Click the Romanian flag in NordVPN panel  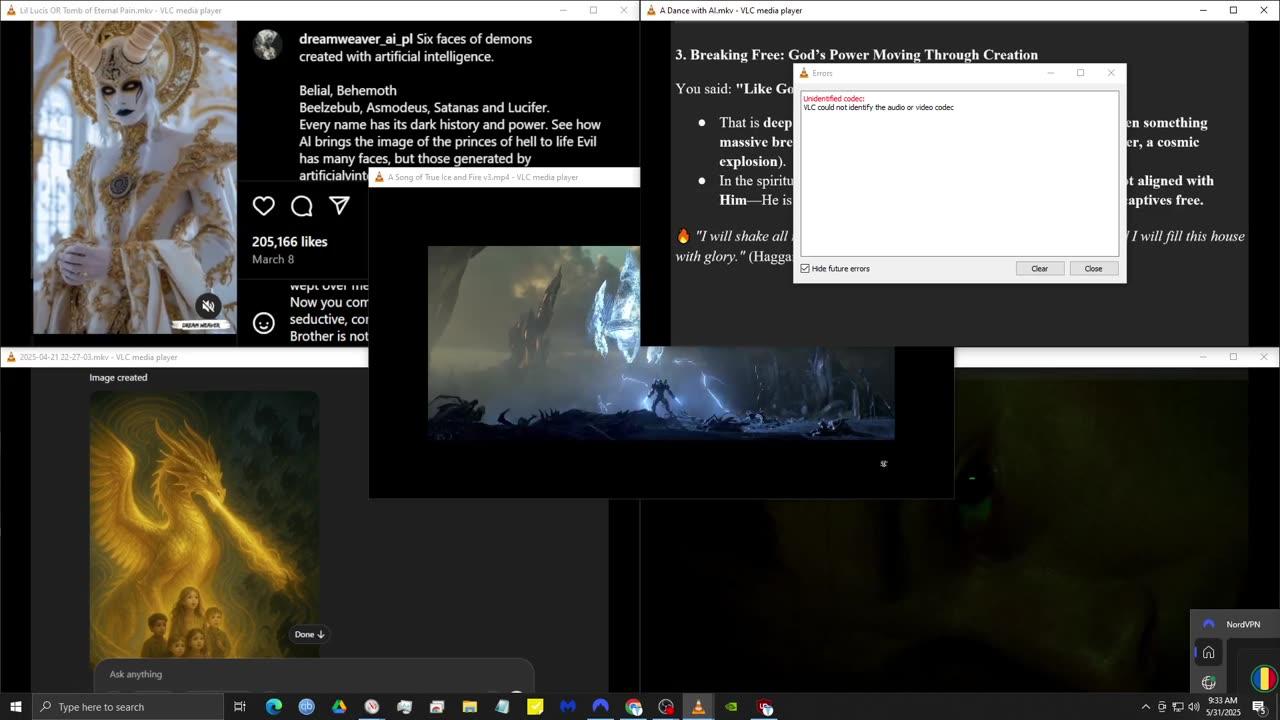tap(1264, 679)
